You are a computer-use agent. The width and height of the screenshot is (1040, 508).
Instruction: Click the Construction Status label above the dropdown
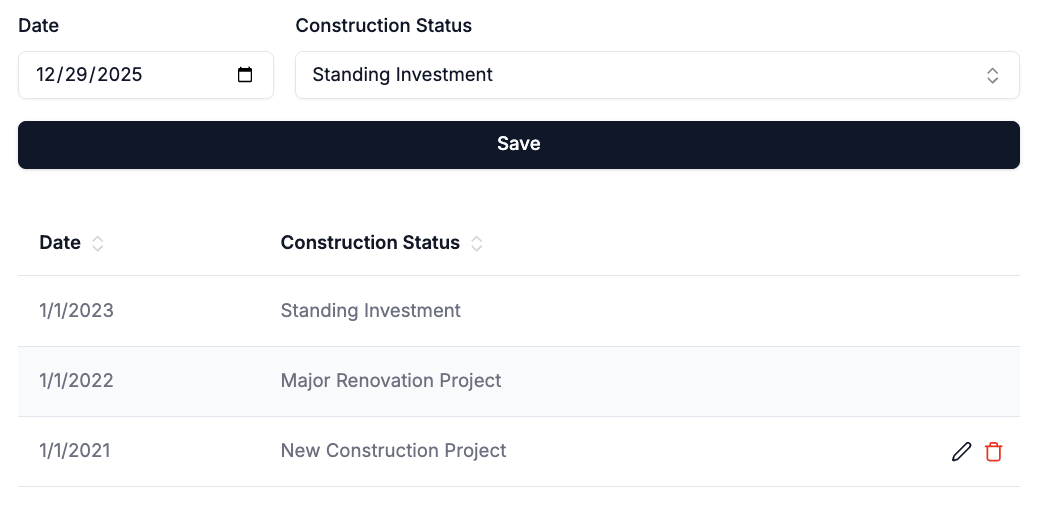[383, 26]
